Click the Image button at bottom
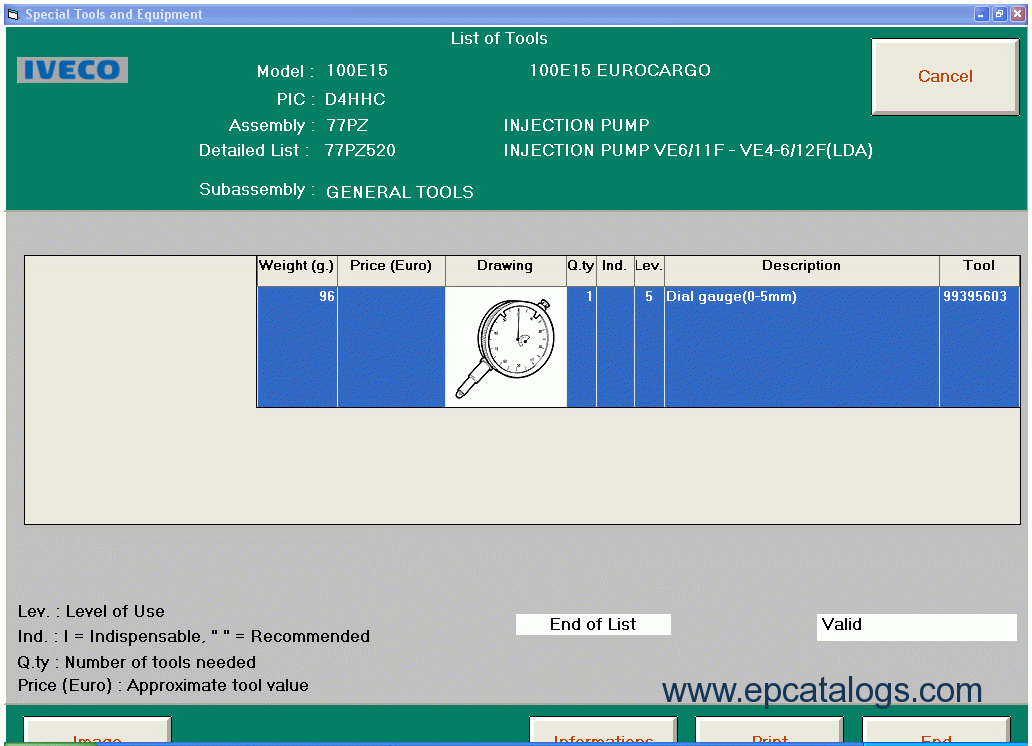 (97, 732)
